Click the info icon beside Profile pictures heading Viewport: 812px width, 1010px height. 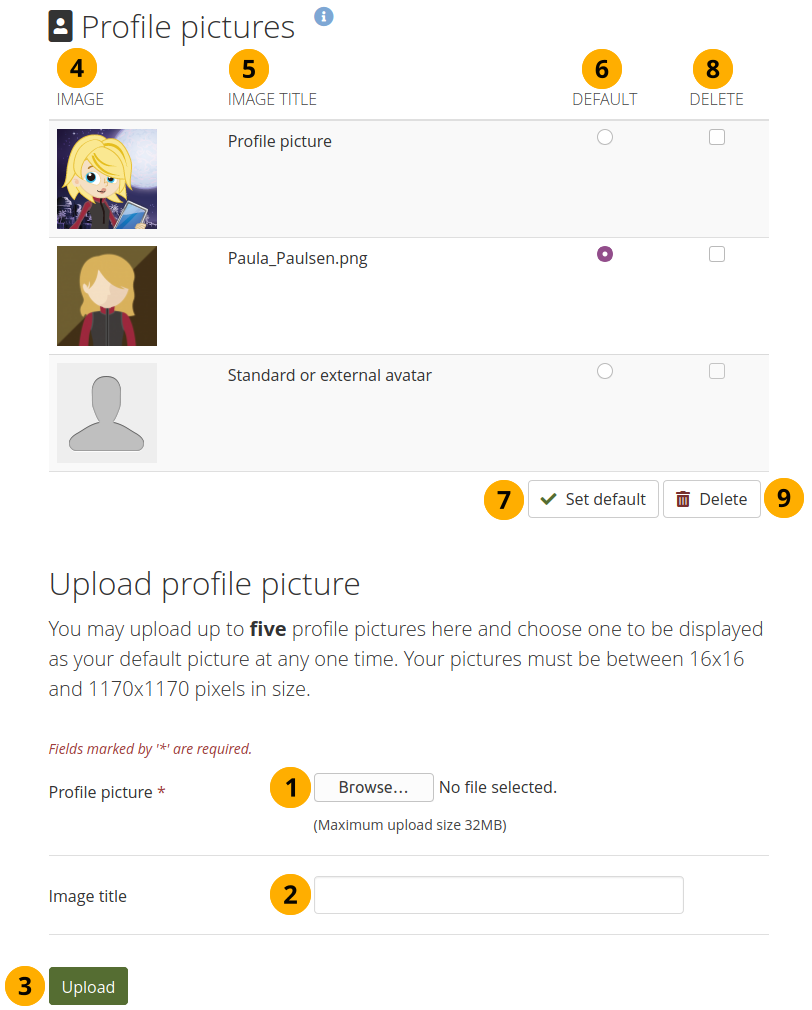pos(324,16)
